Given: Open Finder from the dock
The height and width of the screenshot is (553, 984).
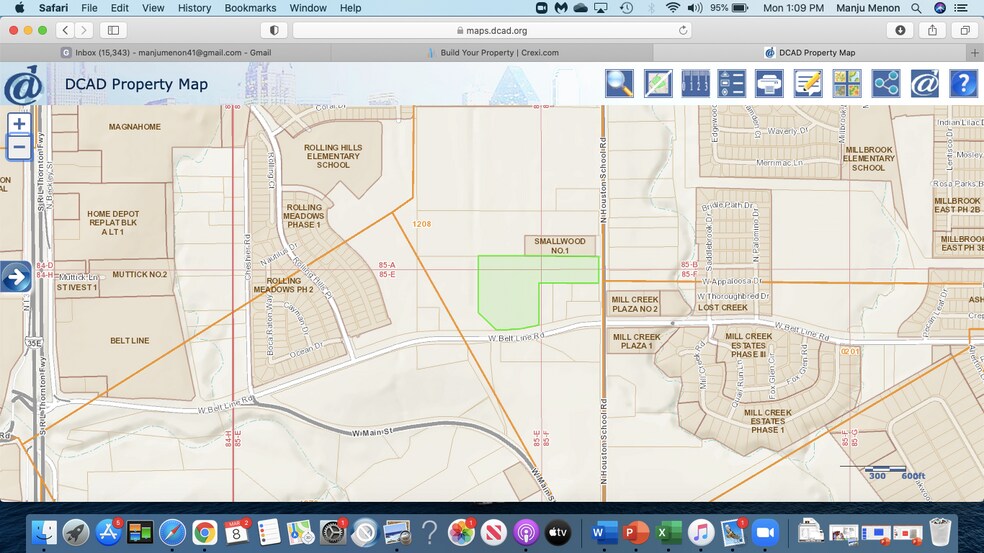Looking at the screenshot, I should (x=44, y=533).
